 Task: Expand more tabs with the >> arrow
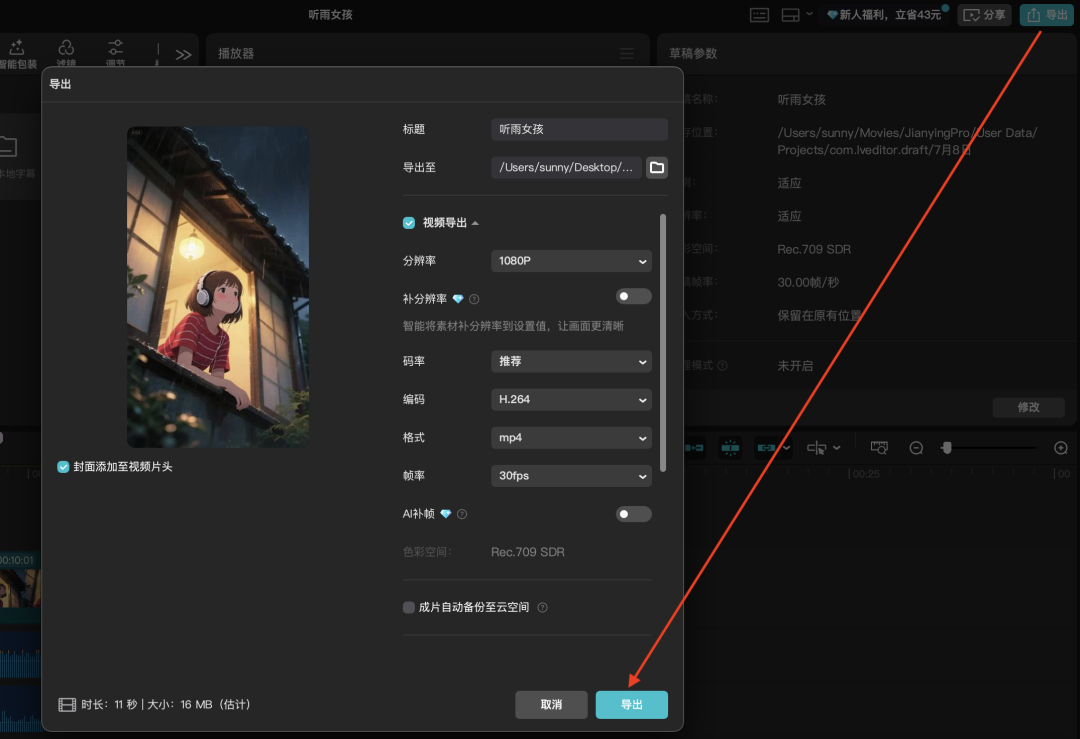click(183, 55)
